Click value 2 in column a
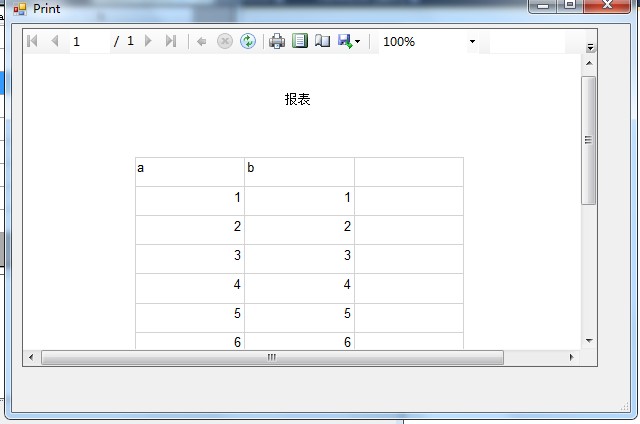The width and height of the screenshot is (640, 424). [237, 226]
